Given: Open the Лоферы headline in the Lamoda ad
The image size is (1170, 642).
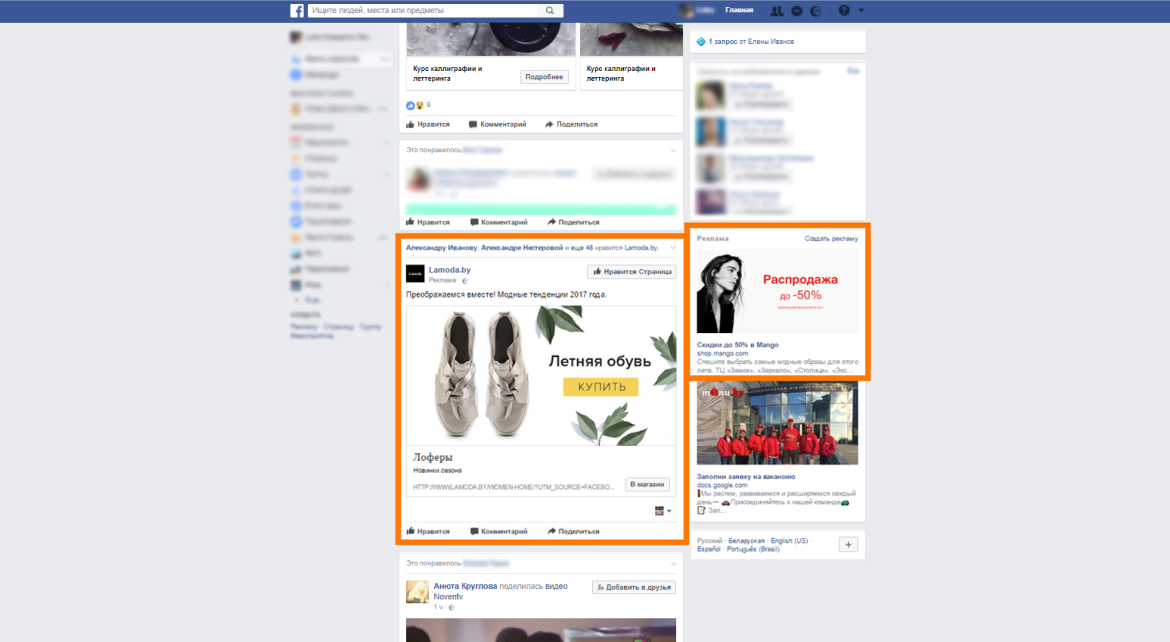Looking at the screenshot, I should coord(433,457).
